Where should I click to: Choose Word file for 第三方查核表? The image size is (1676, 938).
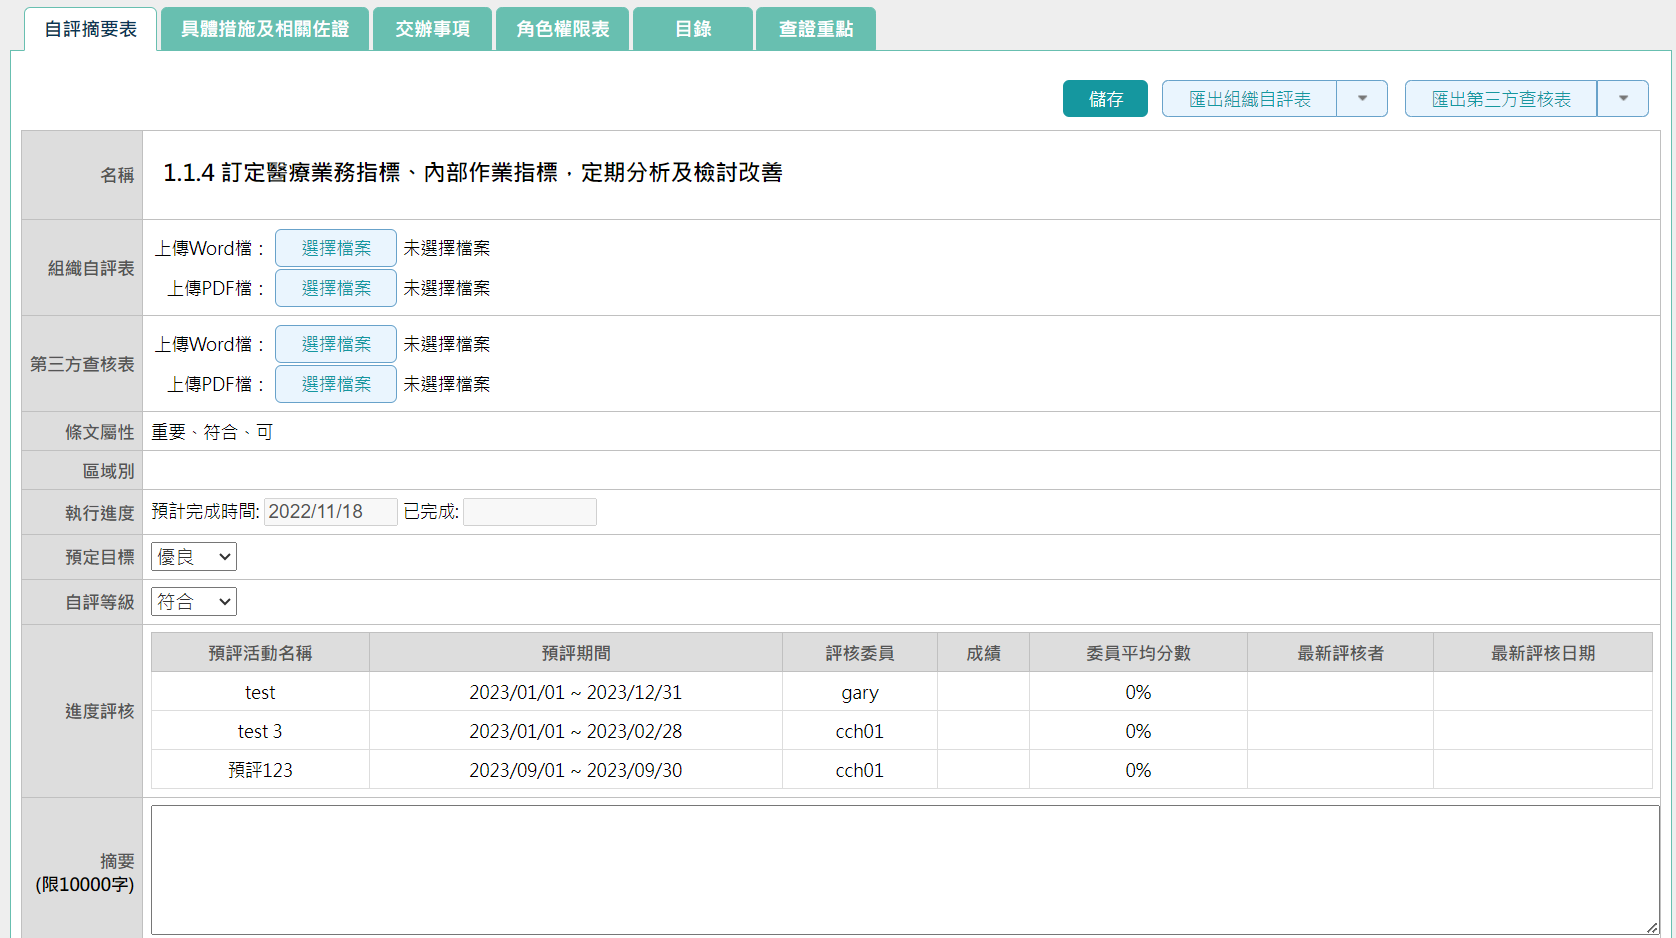[336, 344]
